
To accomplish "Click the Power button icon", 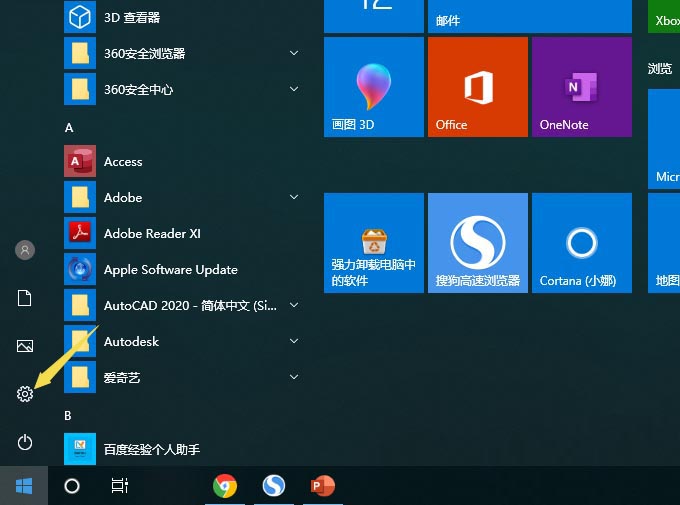I will coord(25,443).
